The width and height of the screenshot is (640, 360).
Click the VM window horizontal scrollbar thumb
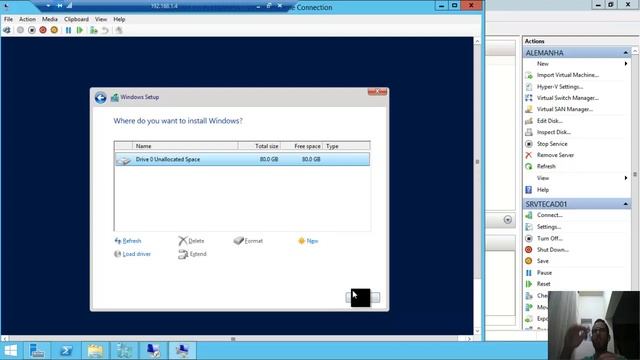233,339
